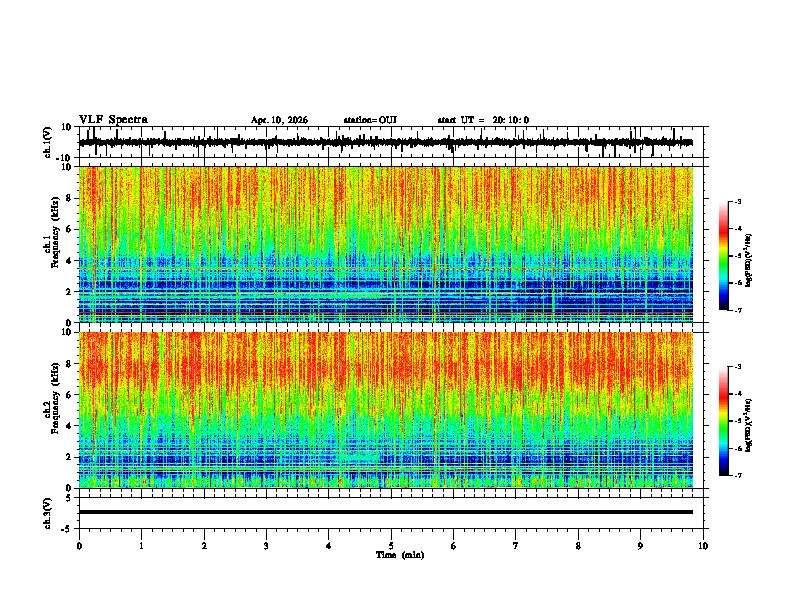The image size is (792, 612).
Task: Click the ch.2 colorbar log(PSD) label
Action: pyautogui.click(x=749, y=425)
